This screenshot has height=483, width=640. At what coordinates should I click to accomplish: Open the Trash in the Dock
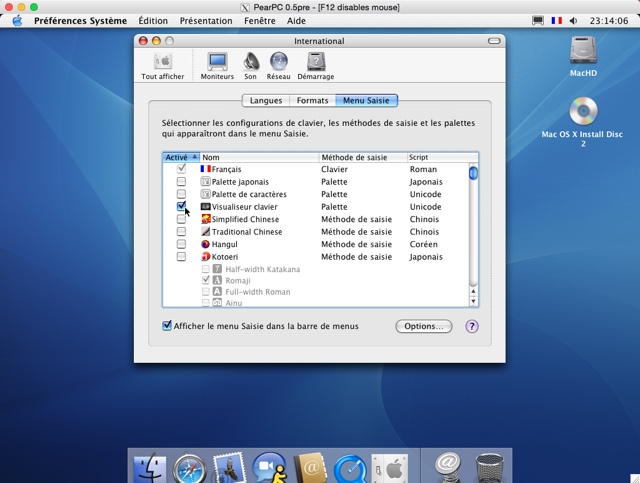pyautogui.click(x=490, y=469)
